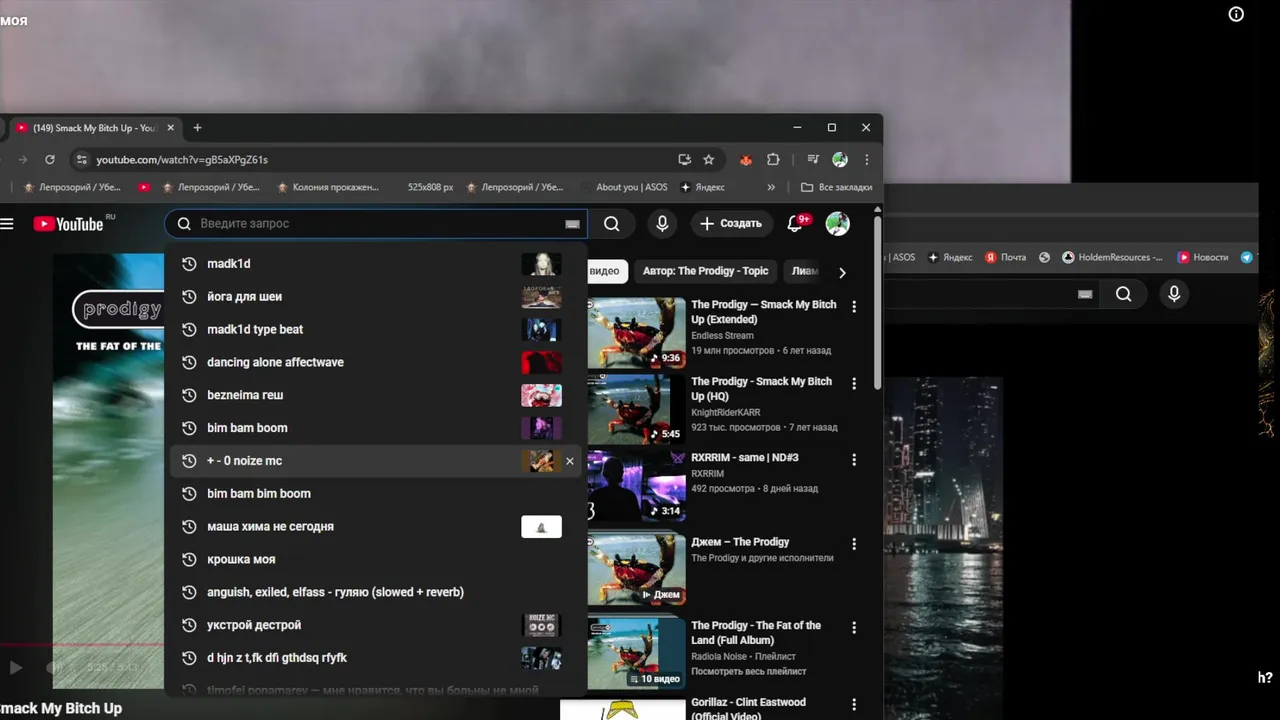This screenshot has width=1280, height=720.
Task: Remove the '+ - 0 noize mc' suggestion
Action: point(570,461)
